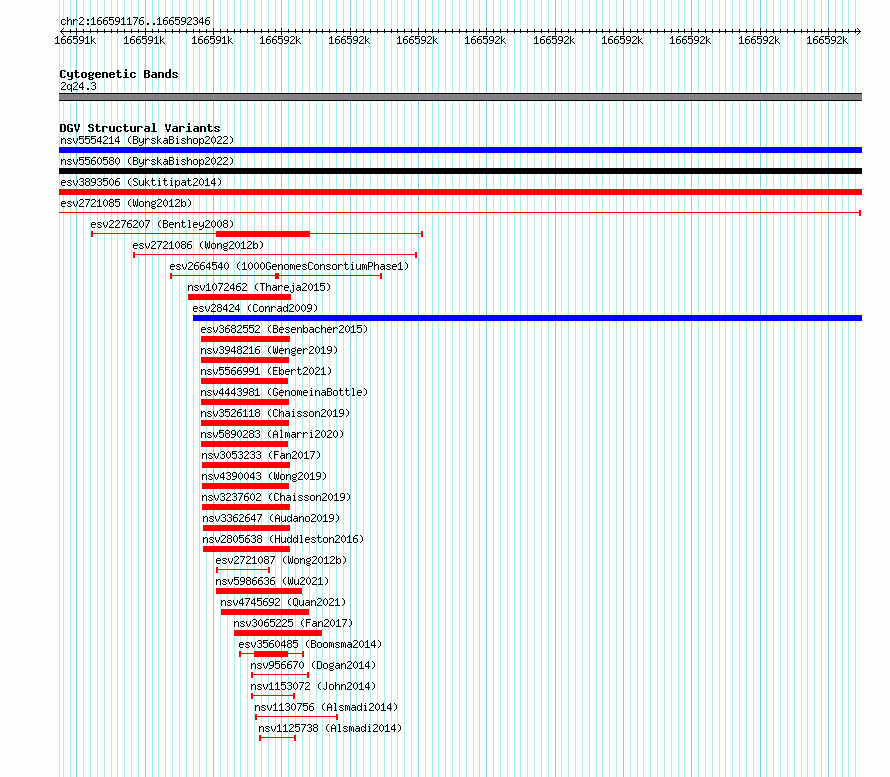Open esv3893506 (Suktitipat2014) variant label
Screen dimensions: 890x777
141,182
